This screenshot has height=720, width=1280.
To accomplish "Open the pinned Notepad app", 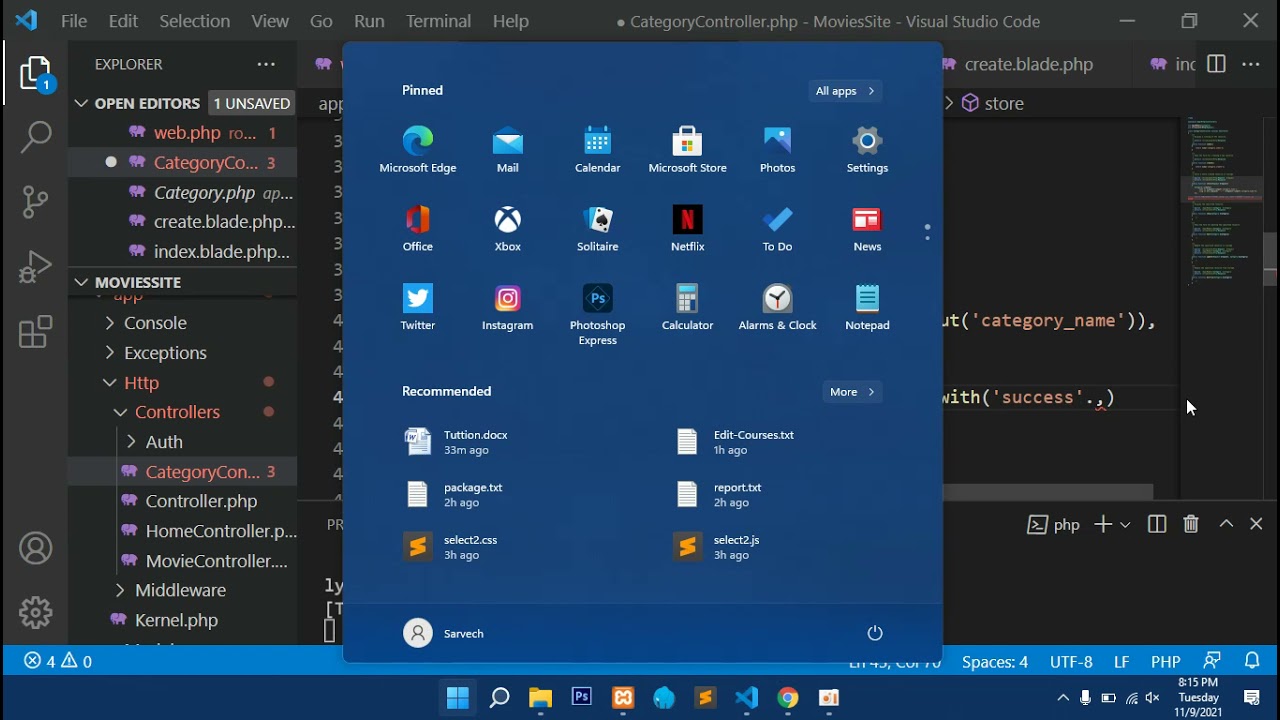I will (867, 307).
